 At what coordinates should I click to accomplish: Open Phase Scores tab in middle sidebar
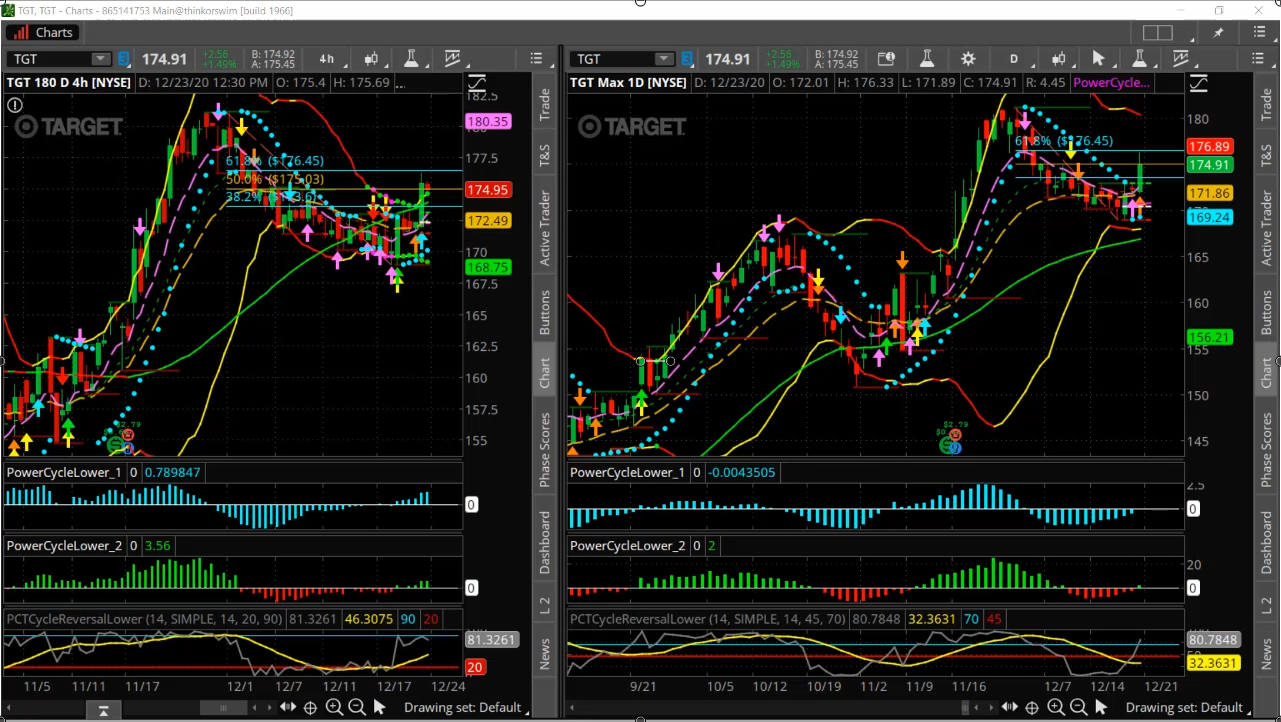tap(545, 450)
